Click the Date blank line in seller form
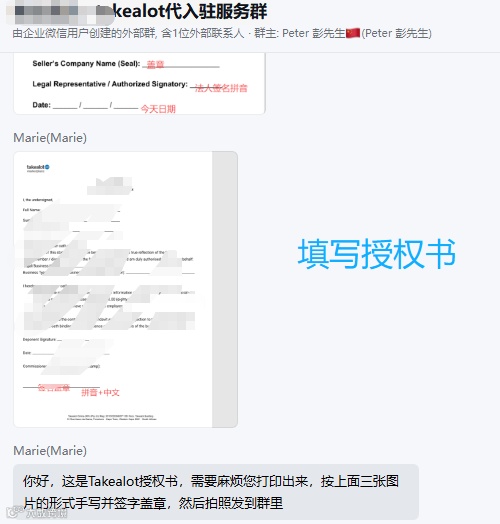500x524 pixels. click(95, 106)
